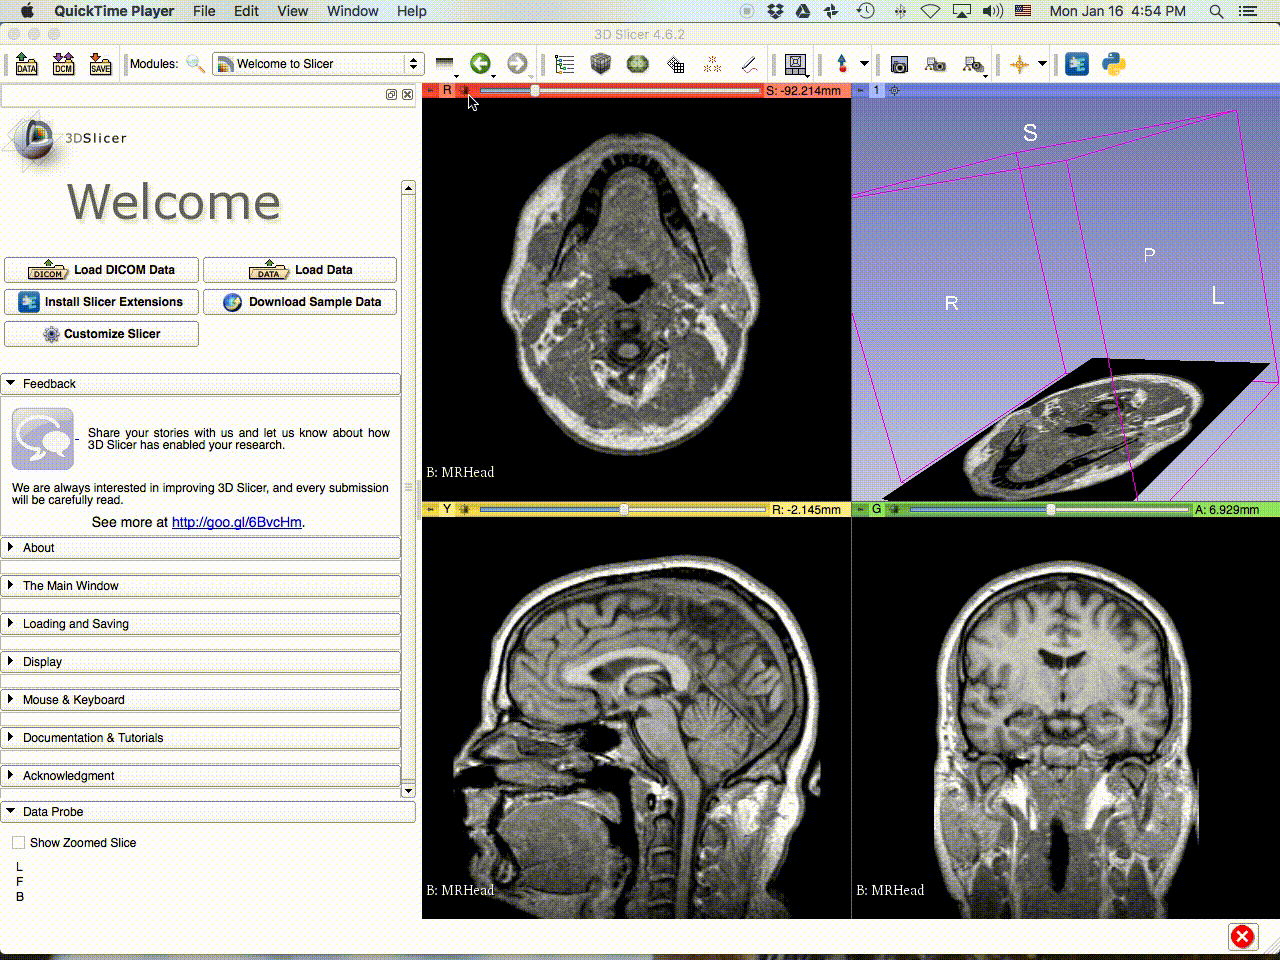1280x960 pixels.
Task: Open the File menu
Action: (204, 11)
